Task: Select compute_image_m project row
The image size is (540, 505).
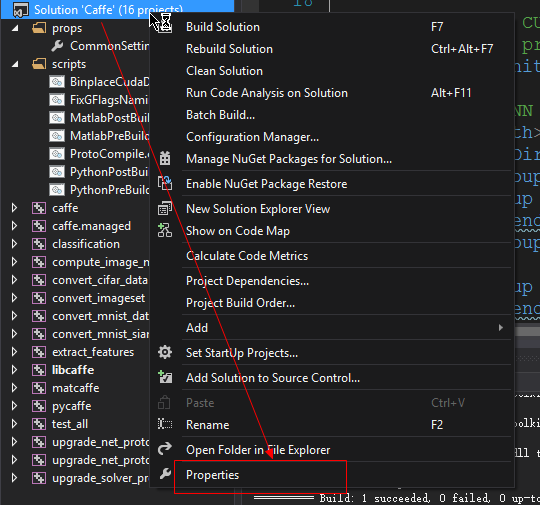Action: [101, 262]
